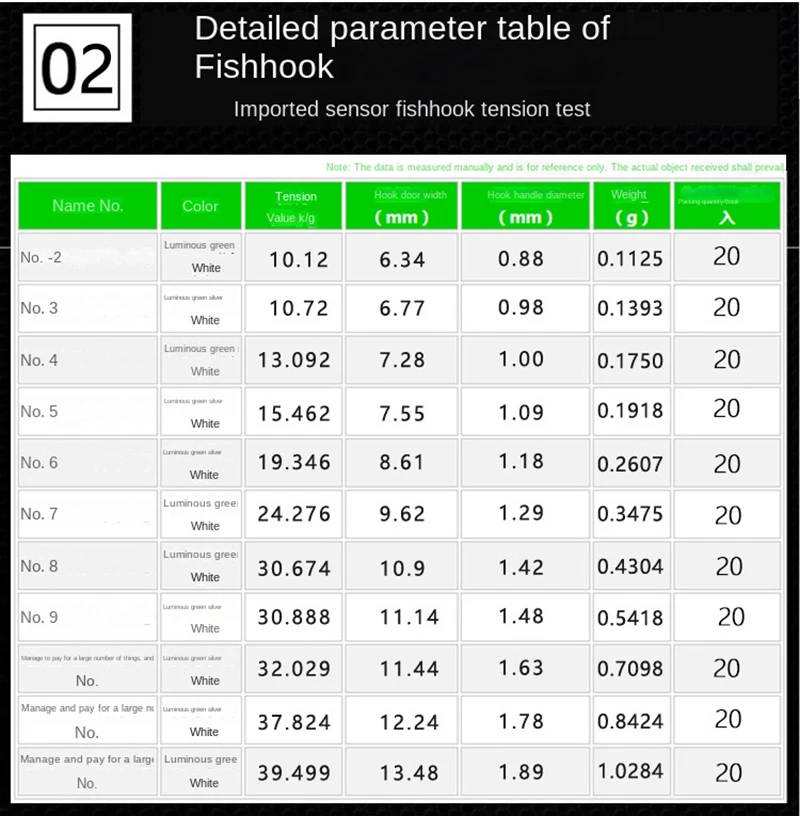Click the tension value 13.092 cell
This screenshot has width=800, height=816.
tap(293, 360)
